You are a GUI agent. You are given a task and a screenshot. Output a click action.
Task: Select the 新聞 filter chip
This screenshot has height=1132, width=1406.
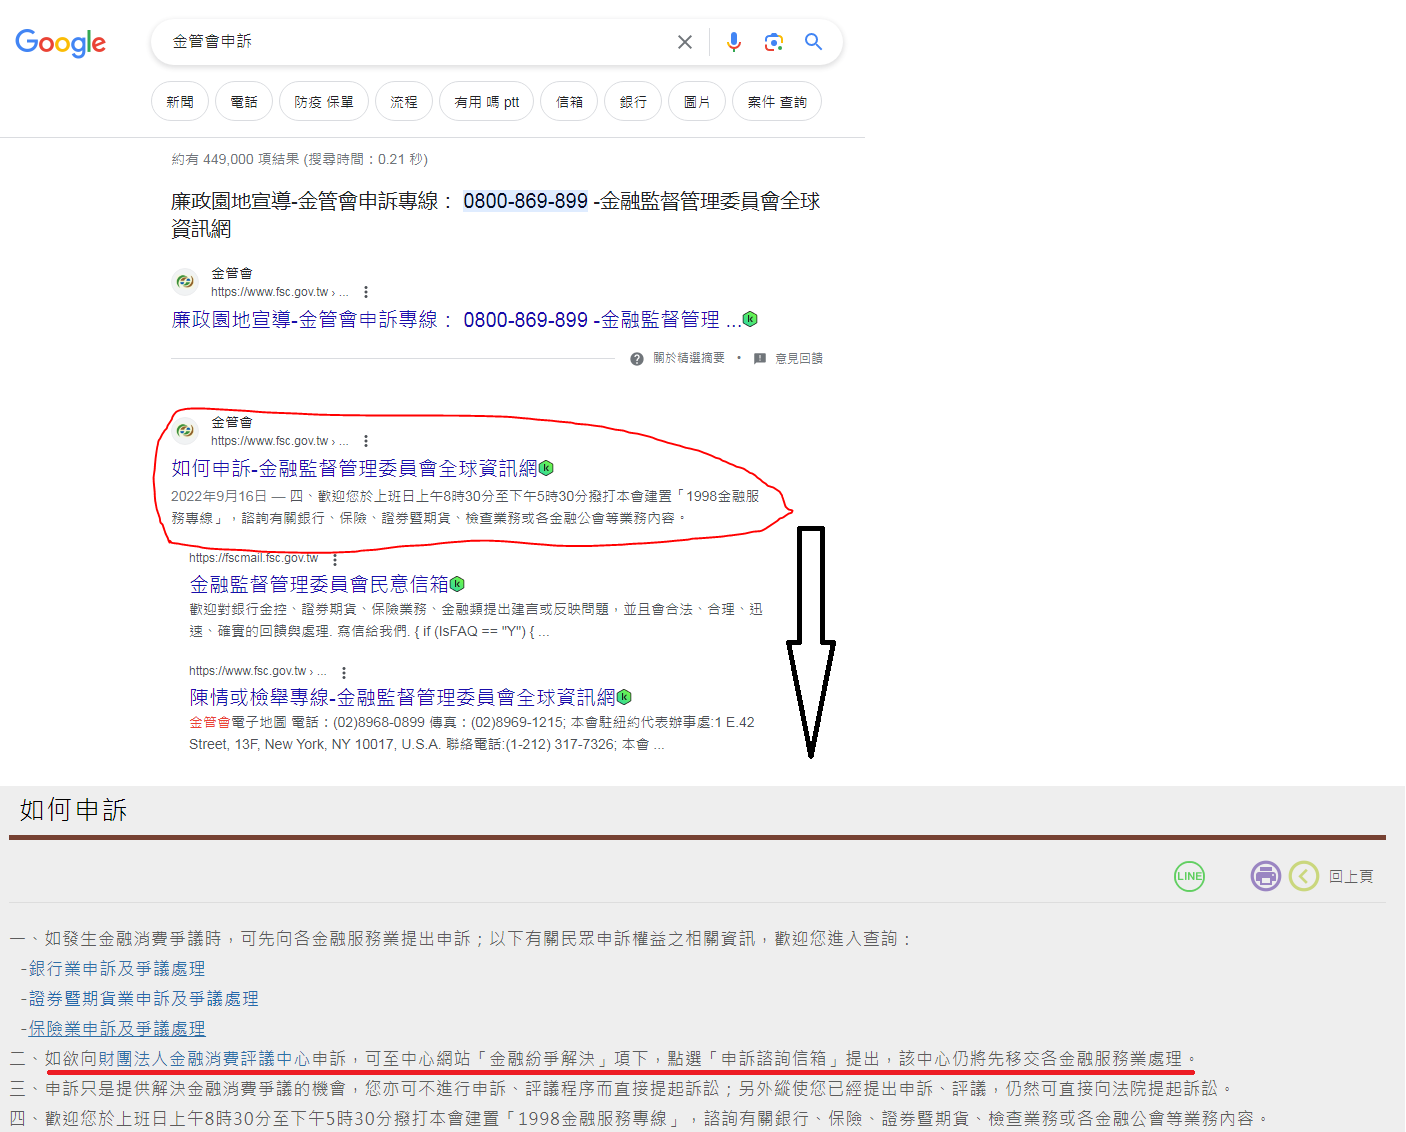(180, 102)
